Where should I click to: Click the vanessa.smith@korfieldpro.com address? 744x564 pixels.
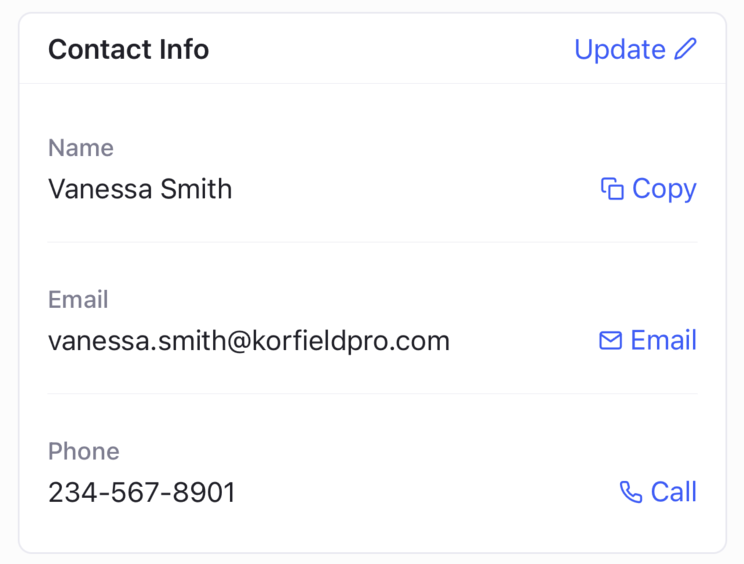pos(249,341)
